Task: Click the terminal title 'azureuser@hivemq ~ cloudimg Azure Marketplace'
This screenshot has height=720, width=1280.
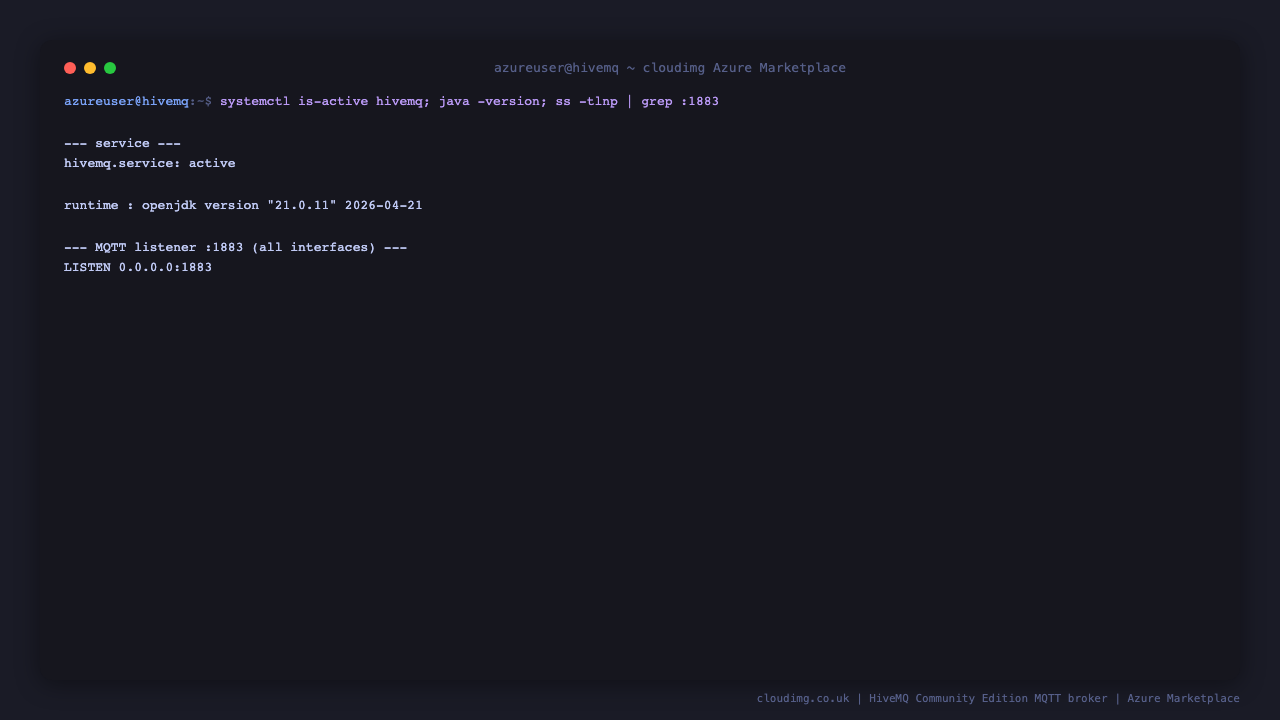Action: coord(670,68)
